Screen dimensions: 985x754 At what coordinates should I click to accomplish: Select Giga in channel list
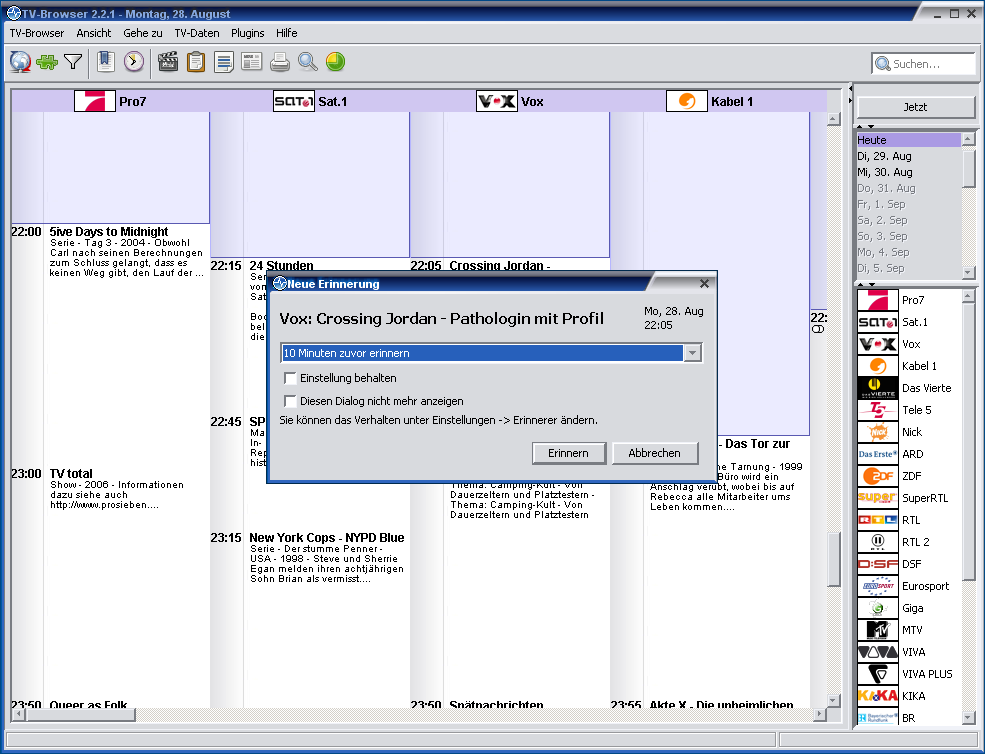tap(909, 608)
